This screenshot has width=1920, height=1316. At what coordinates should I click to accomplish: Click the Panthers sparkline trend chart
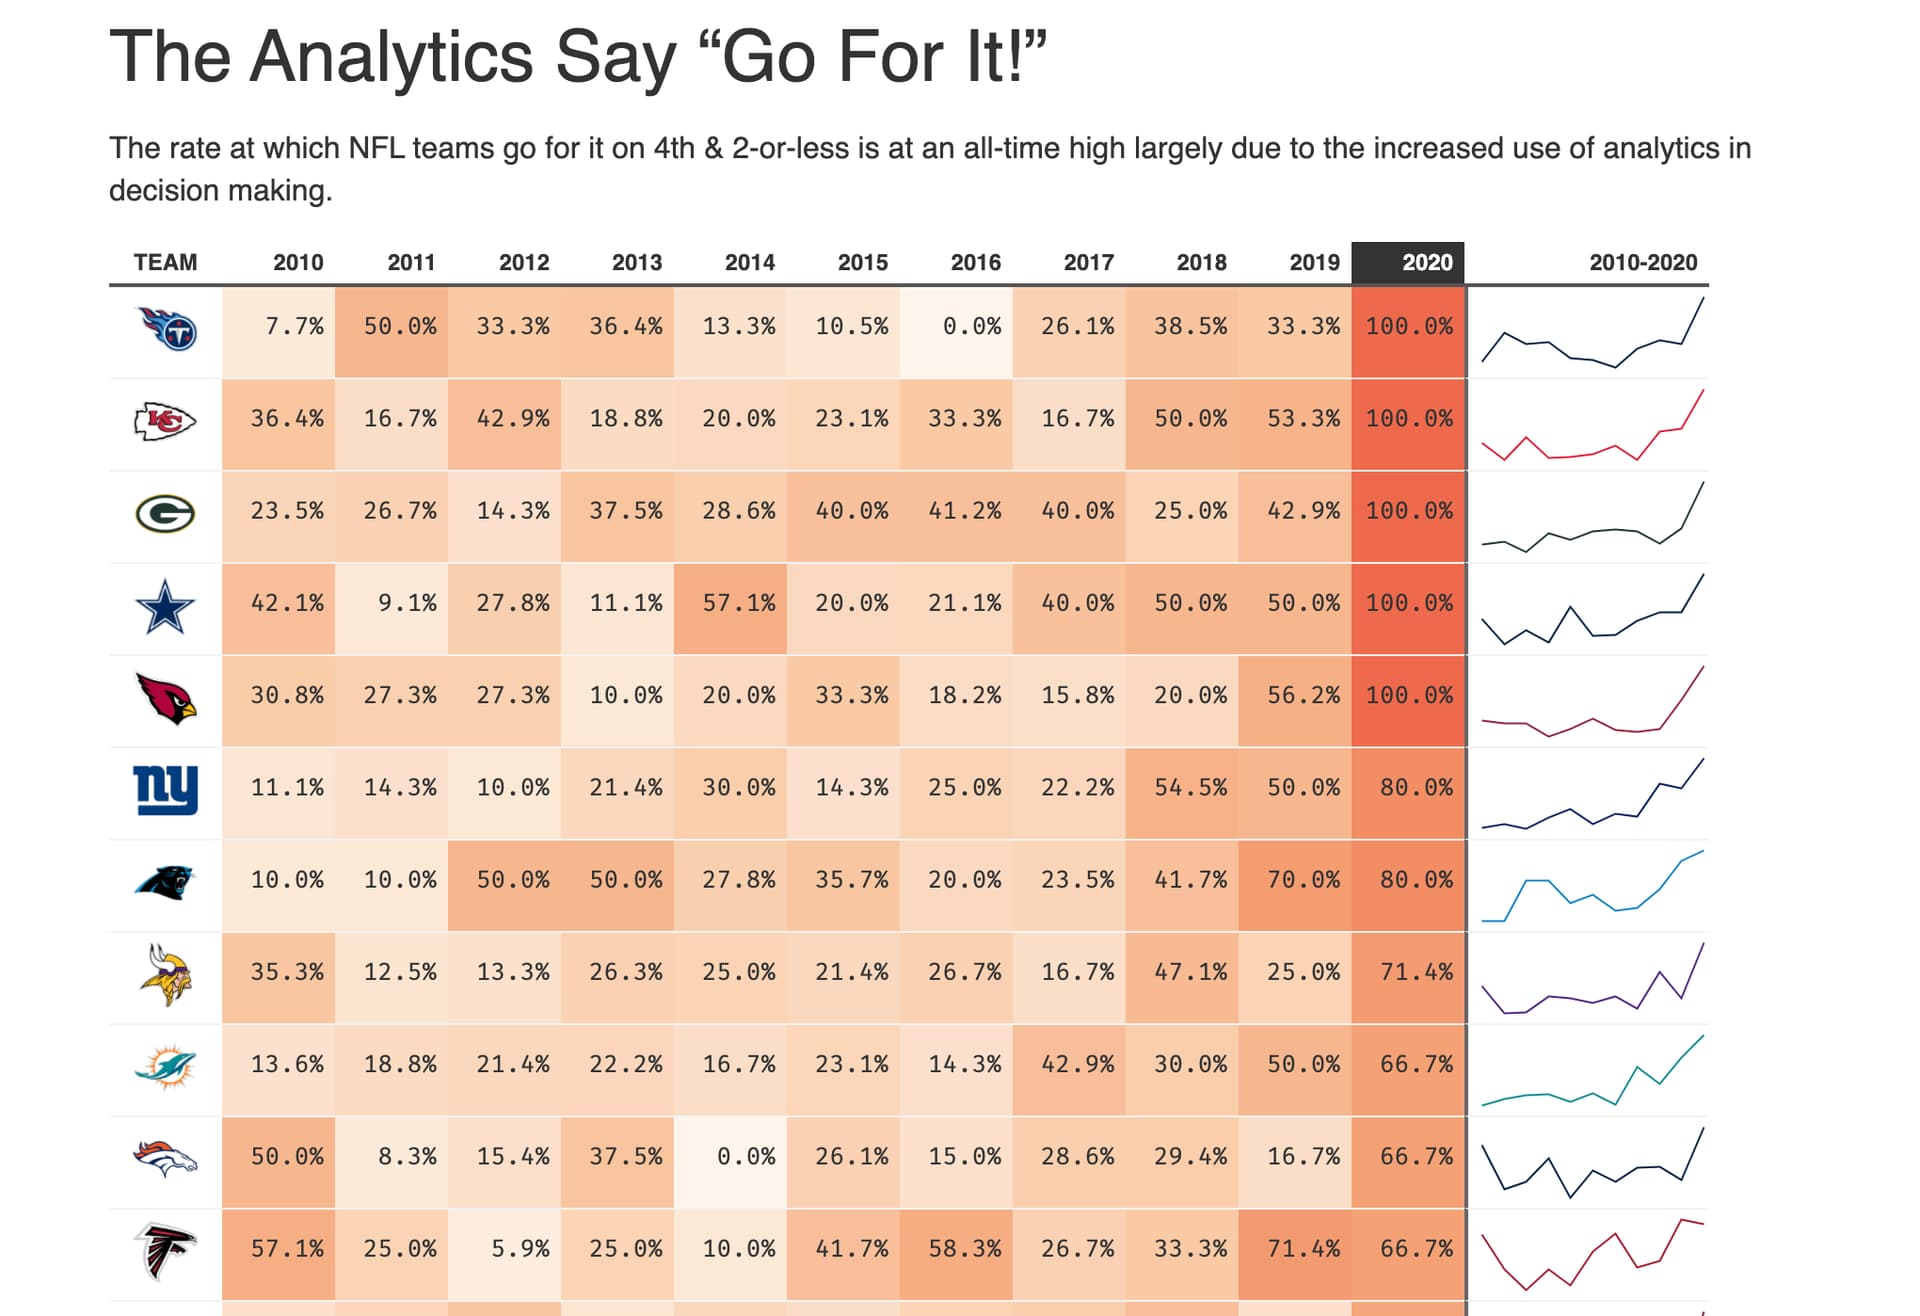(1592, 886)
